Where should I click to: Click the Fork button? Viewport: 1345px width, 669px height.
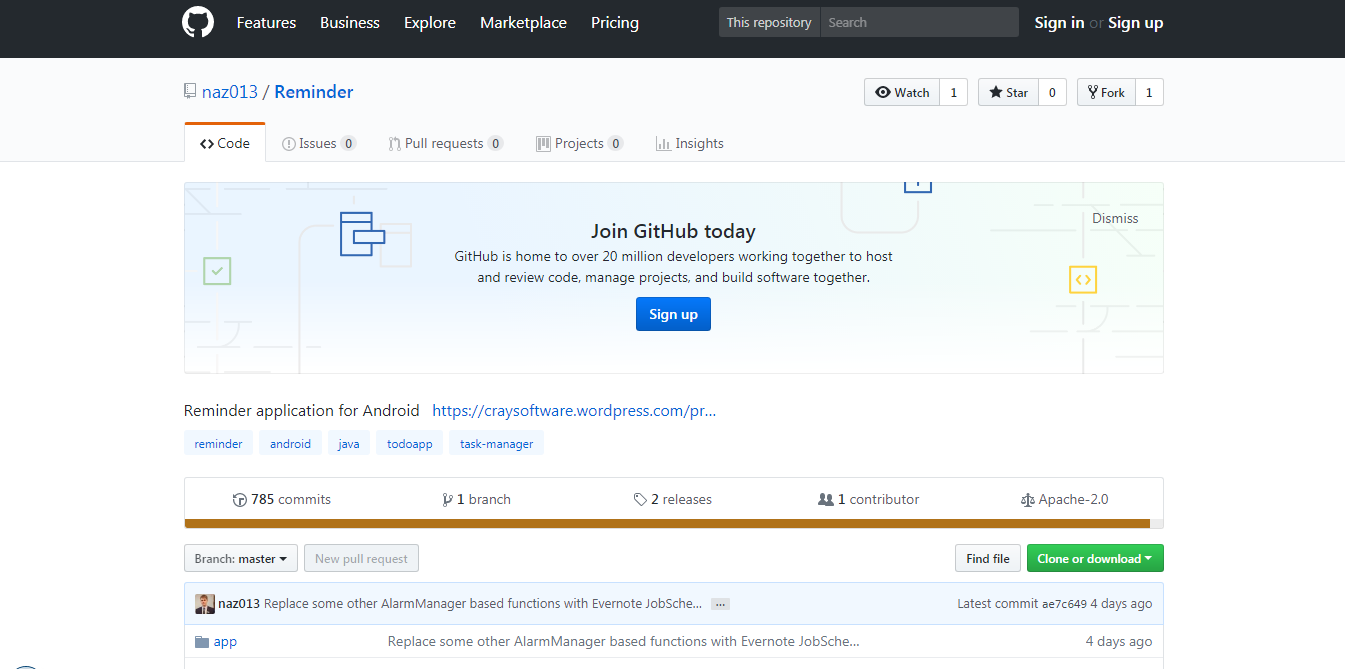[x=1106, y=92]
